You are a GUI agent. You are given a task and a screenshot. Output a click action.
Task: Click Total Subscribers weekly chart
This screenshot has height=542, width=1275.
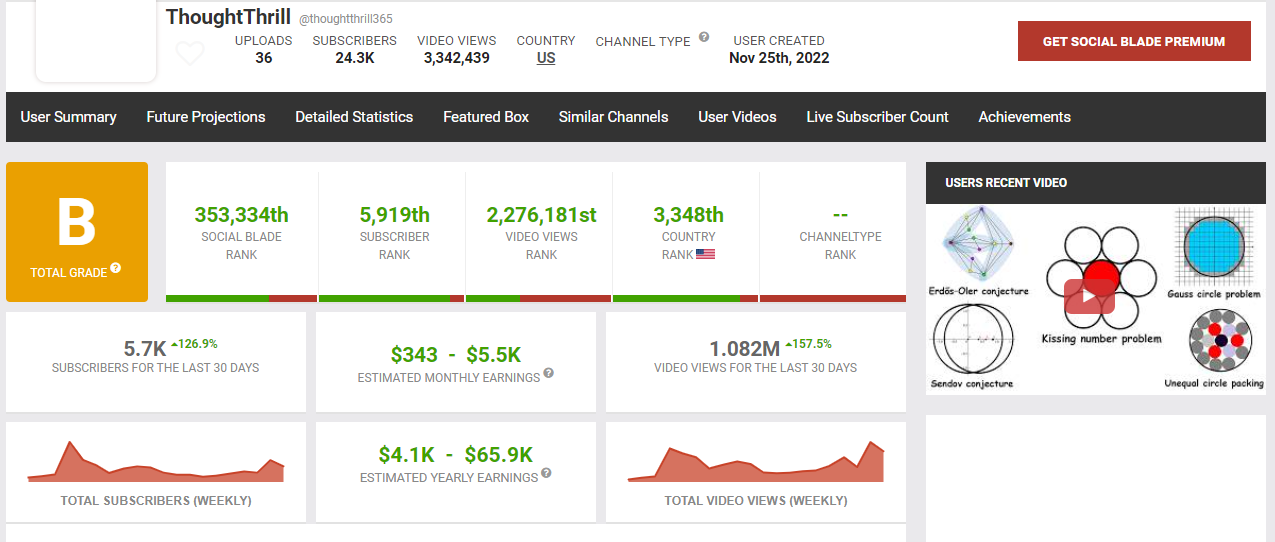tap(156, 462)
